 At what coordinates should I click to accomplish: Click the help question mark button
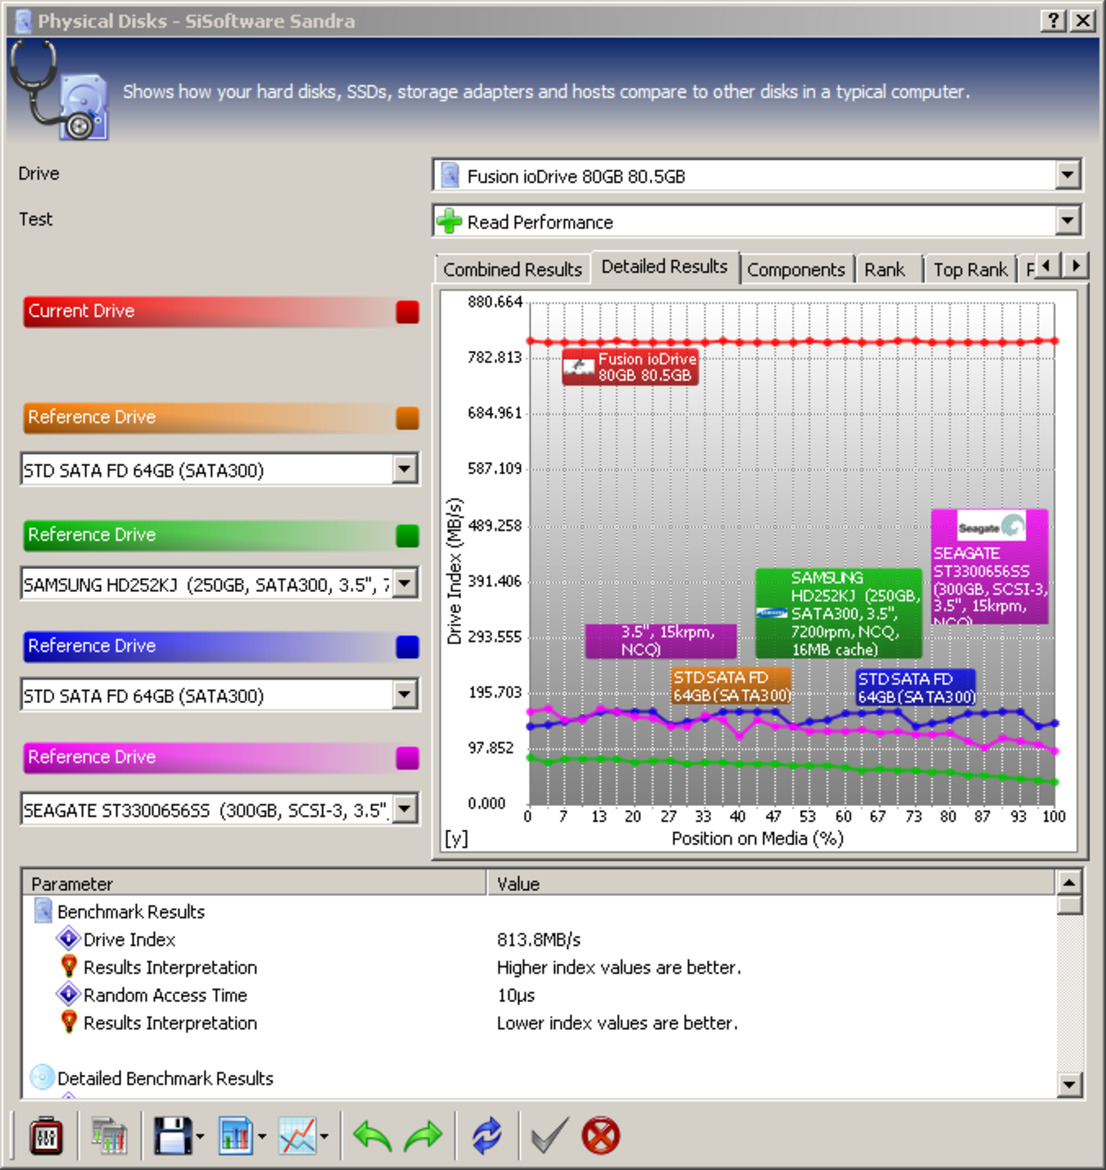[x=1053, y=21]
